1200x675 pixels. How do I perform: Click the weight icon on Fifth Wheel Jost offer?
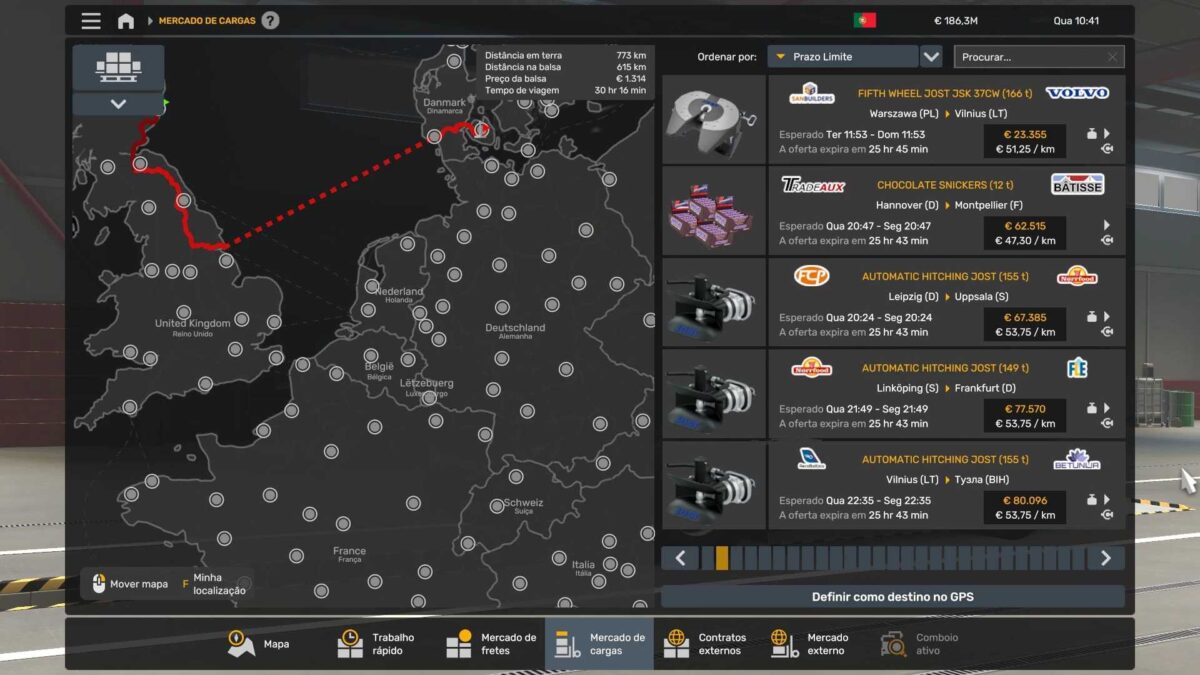1092,134
